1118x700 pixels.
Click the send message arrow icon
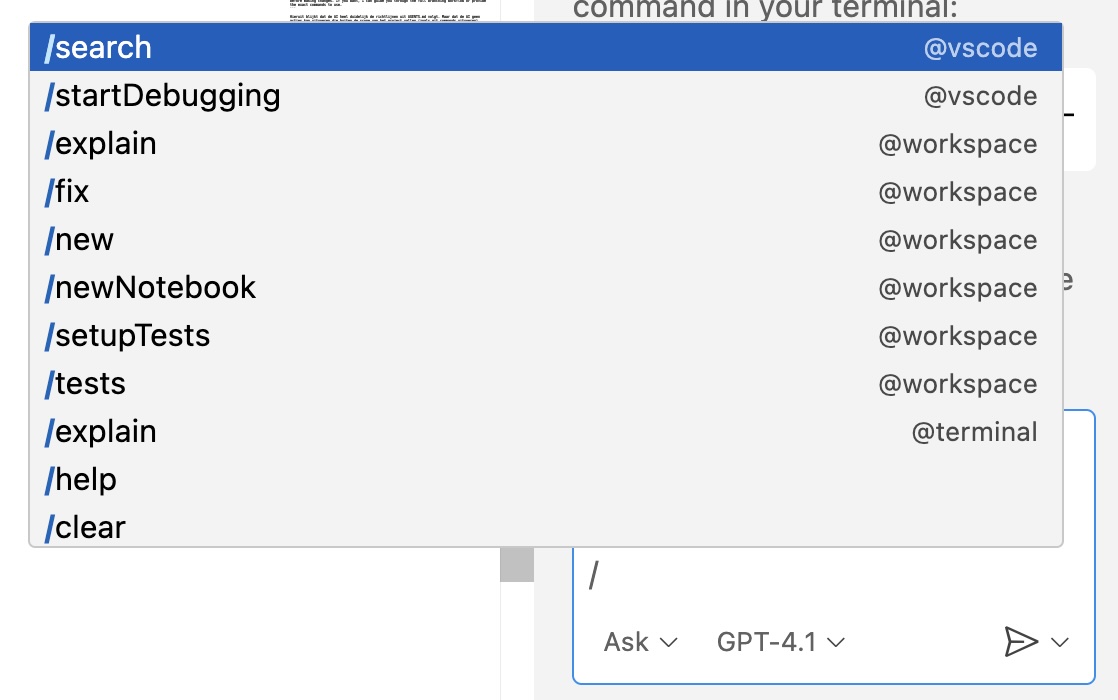tap(1020, 641)
